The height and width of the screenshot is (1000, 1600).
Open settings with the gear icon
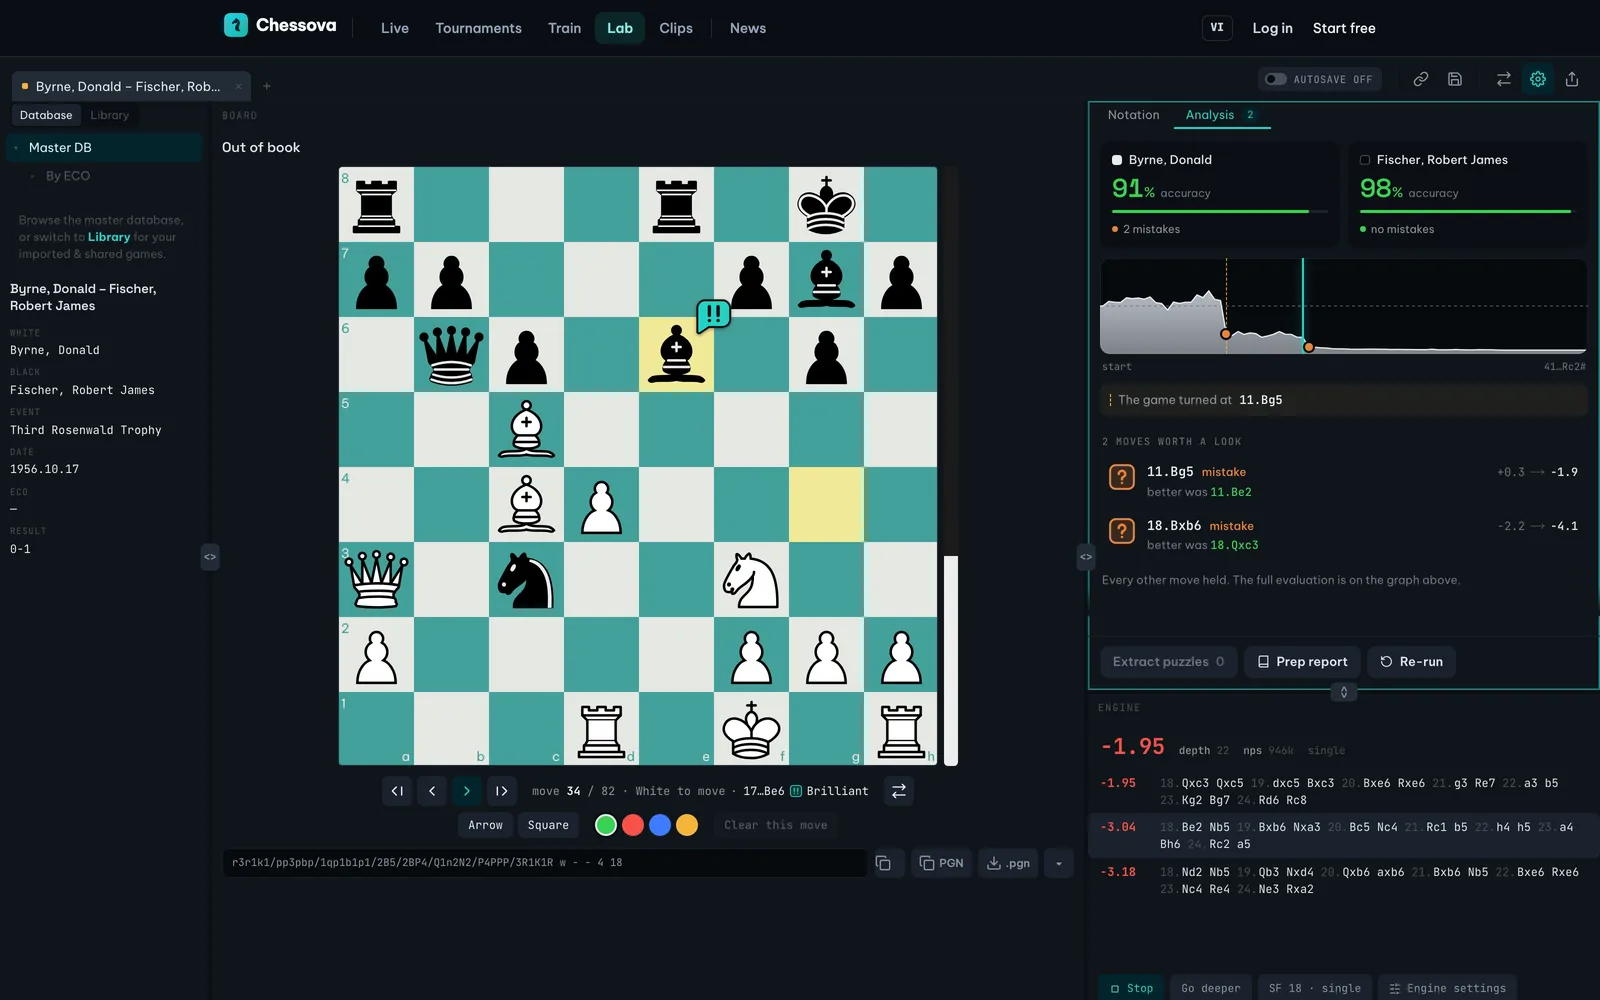point(1538,79)
